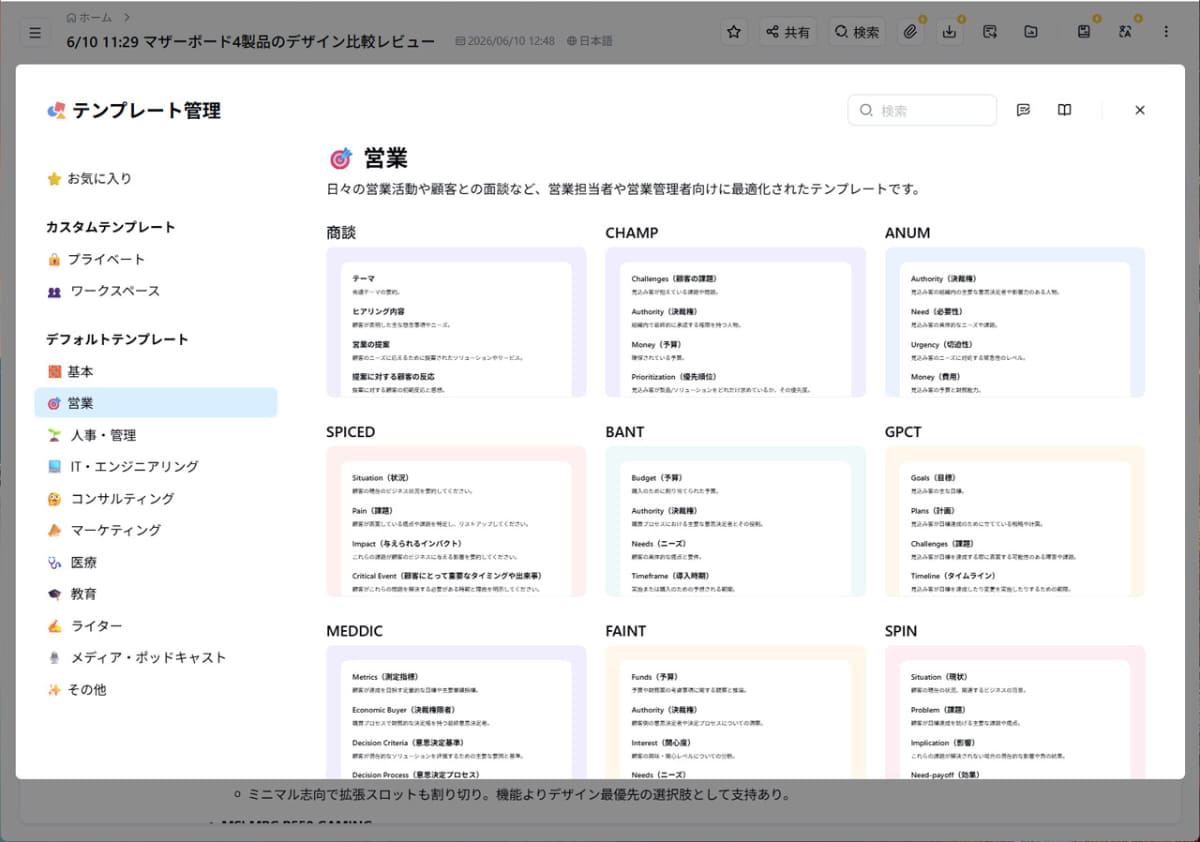
Task: Click the megaphone icon beside マーケティング
Action: click(x=54, y=530)
